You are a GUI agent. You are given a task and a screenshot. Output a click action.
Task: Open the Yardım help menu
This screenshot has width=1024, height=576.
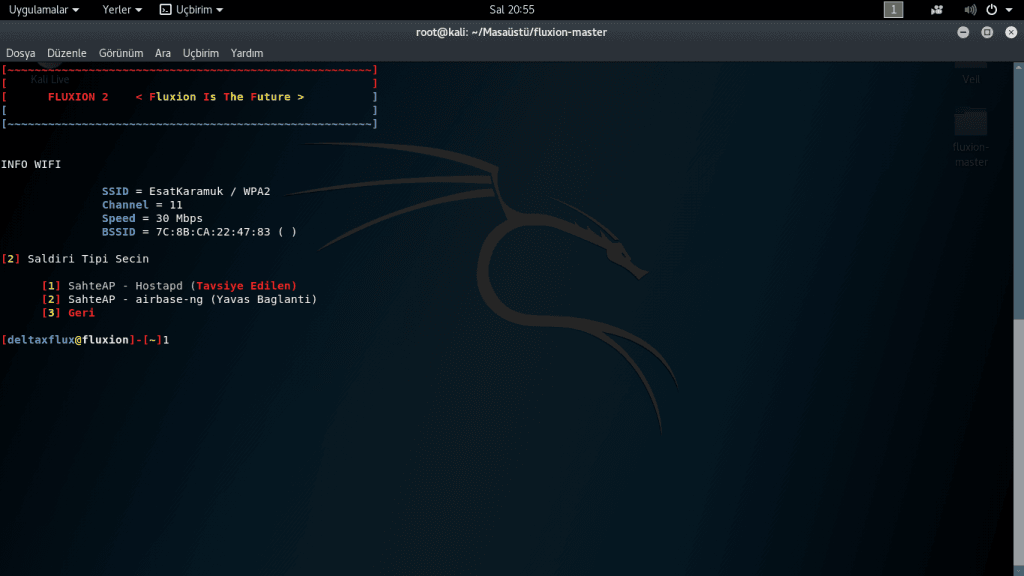[x=247, y=53]
